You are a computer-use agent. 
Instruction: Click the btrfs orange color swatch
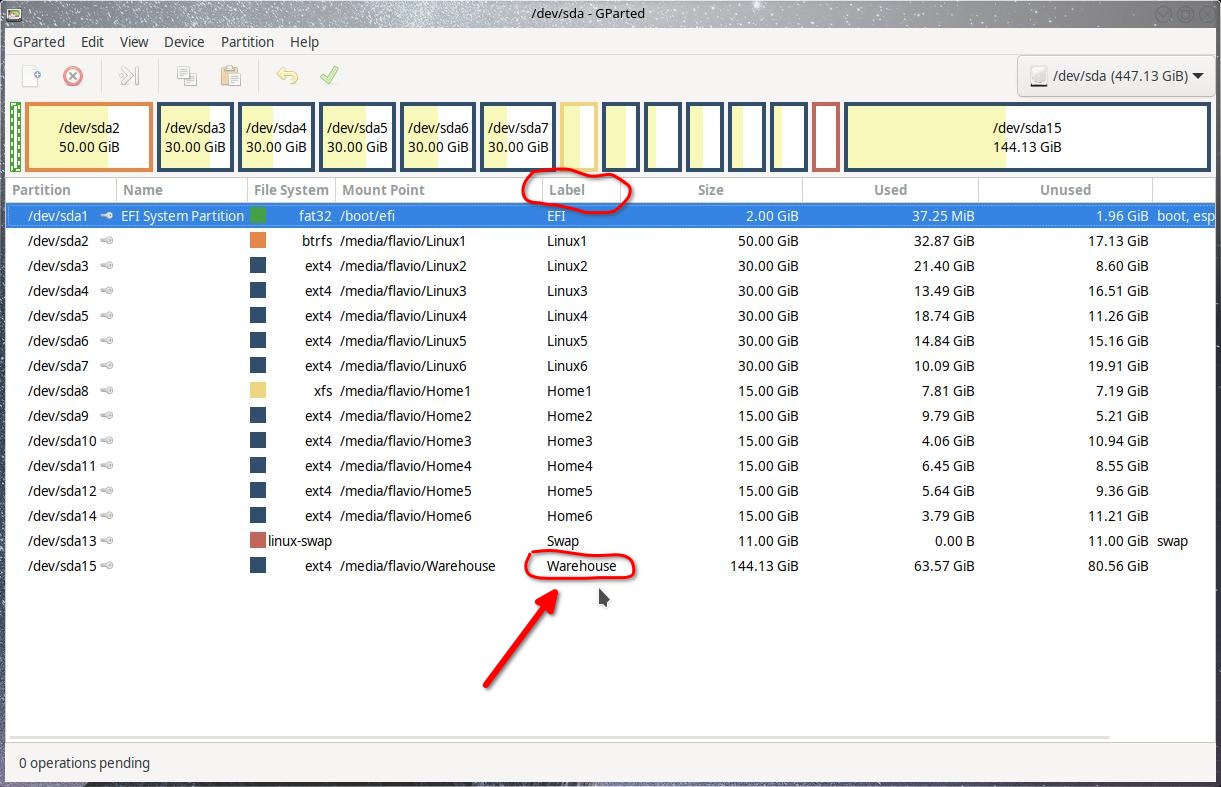click(258, 241)
